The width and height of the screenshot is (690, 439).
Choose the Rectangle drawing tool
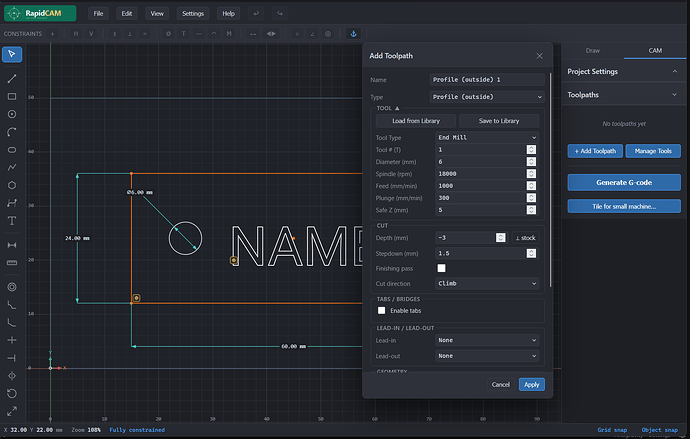pyautogui.click(x=12, y=96)
